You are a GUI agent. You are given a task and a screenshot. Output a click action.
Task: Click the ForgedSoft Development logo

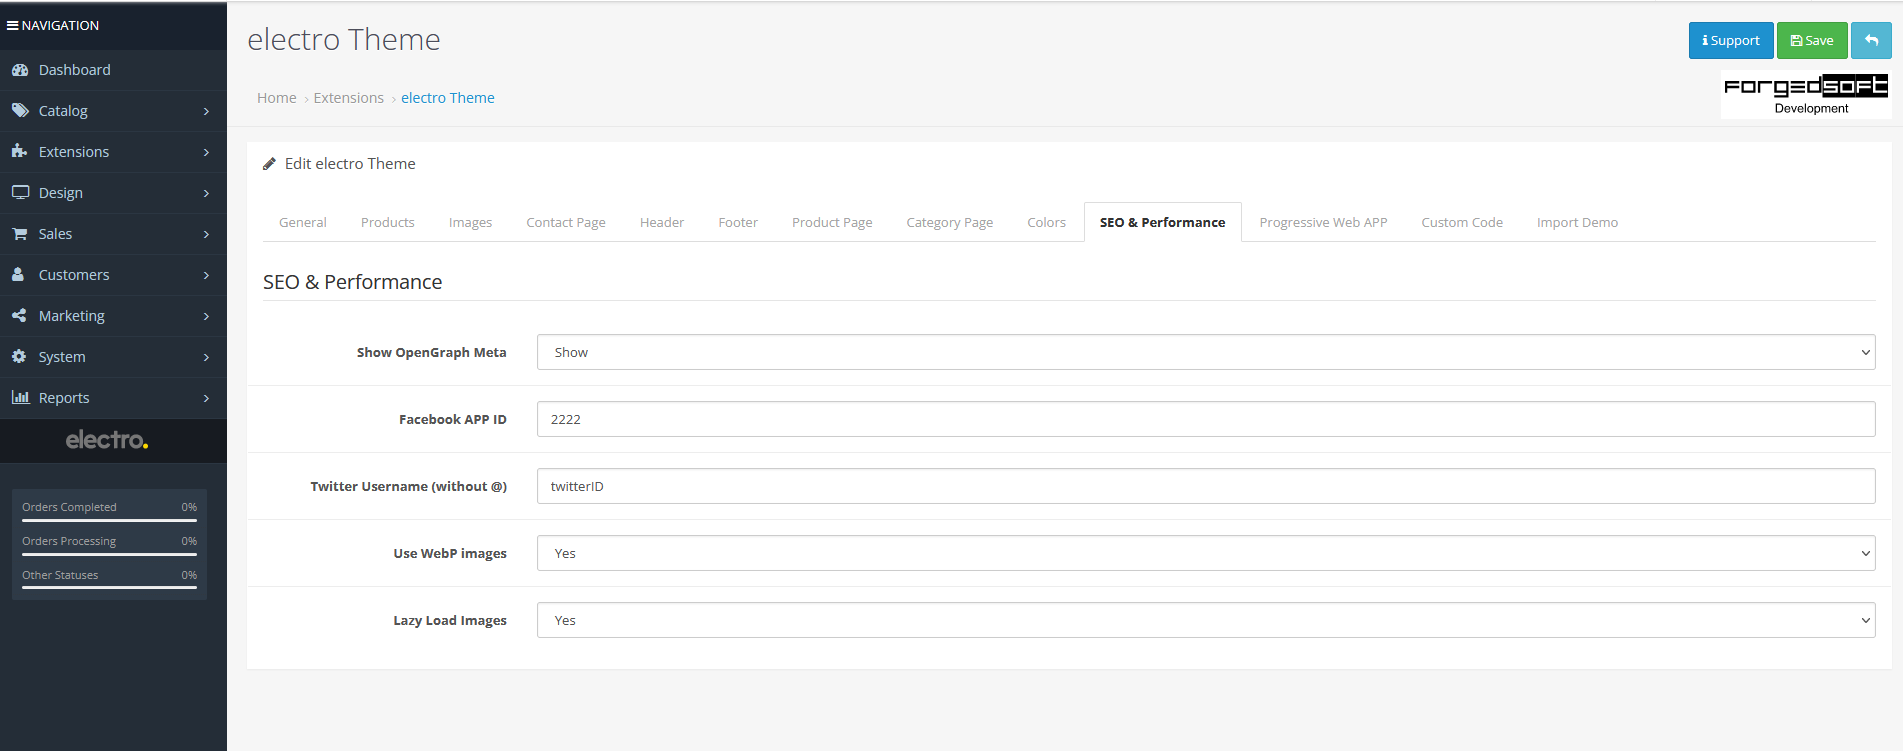(1806, 94)
